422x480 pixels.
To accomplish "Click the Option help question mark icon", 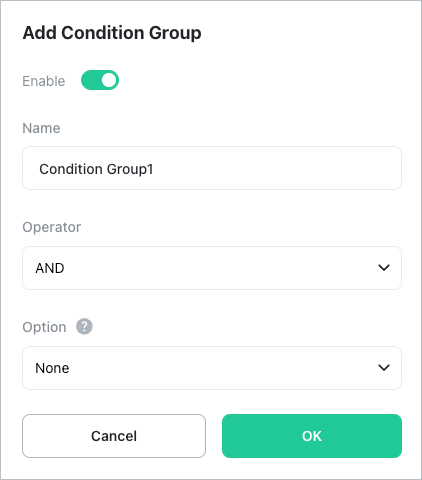I will click(x=84, y=327).
